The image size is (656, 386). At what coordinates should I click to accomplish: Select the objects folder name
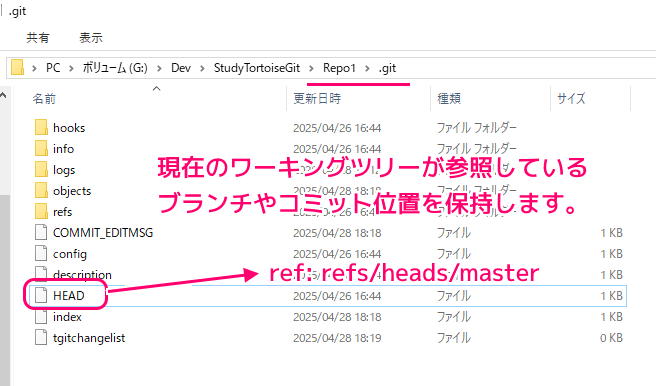tap(72, 191)
